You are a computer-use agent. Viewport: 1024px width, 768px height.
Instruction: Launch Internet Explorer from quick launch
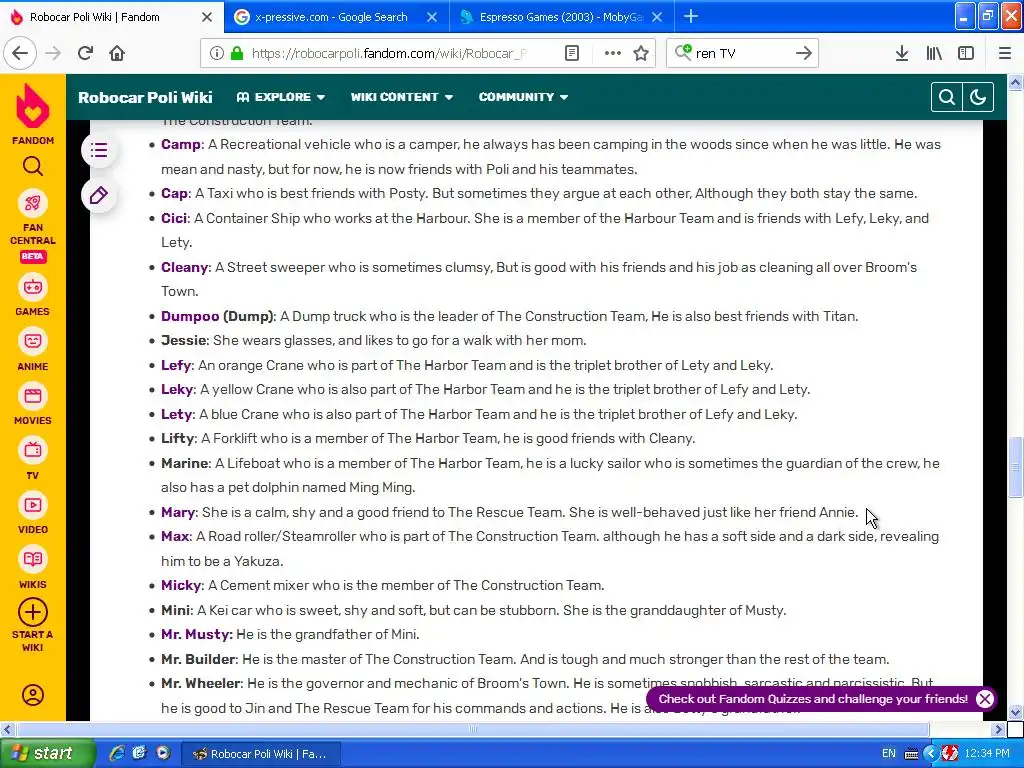tap(117, 753)
